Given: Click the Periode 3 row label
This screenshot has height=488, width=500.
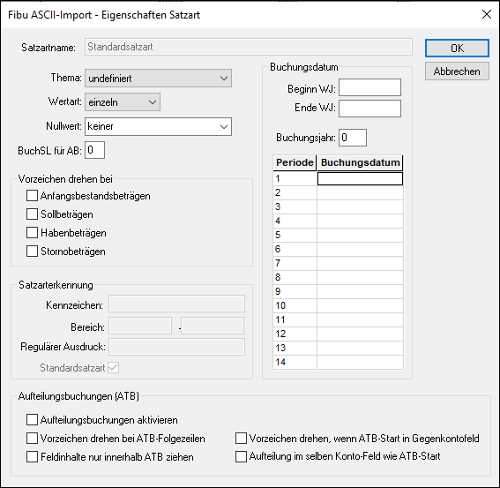Looking at the screenshot, I should pyautogui.click(x=295, y=207).
